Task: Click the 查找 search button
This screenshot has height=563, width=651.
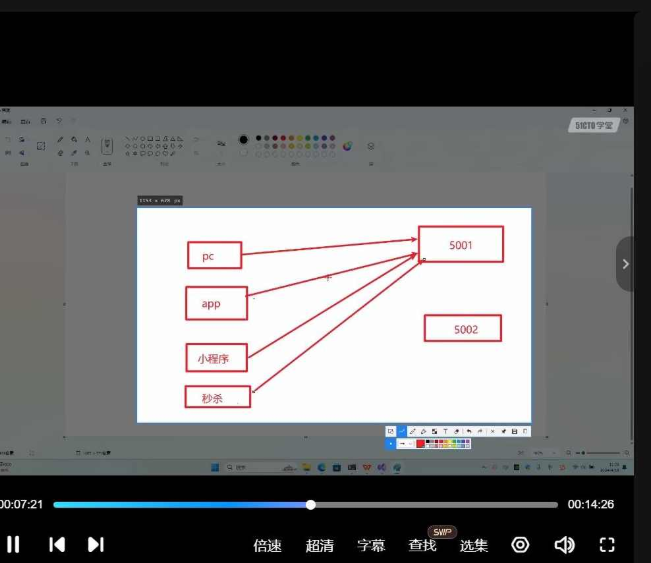Action: pyautogui.click(x=422, y=545)
